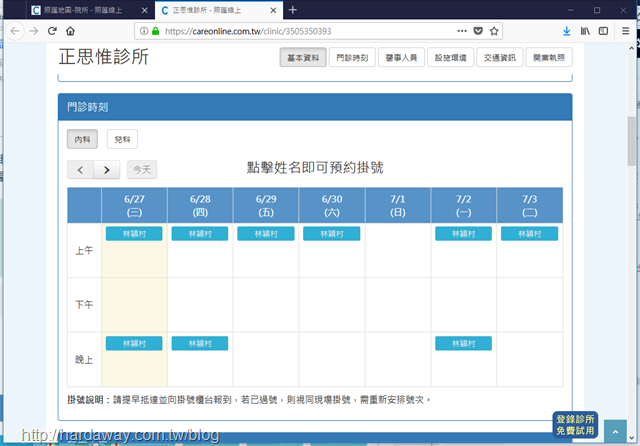This screenshot has width=640, height=446.
Task: Toggle the sidebar icon in toolbar
Action: point(603,31)
